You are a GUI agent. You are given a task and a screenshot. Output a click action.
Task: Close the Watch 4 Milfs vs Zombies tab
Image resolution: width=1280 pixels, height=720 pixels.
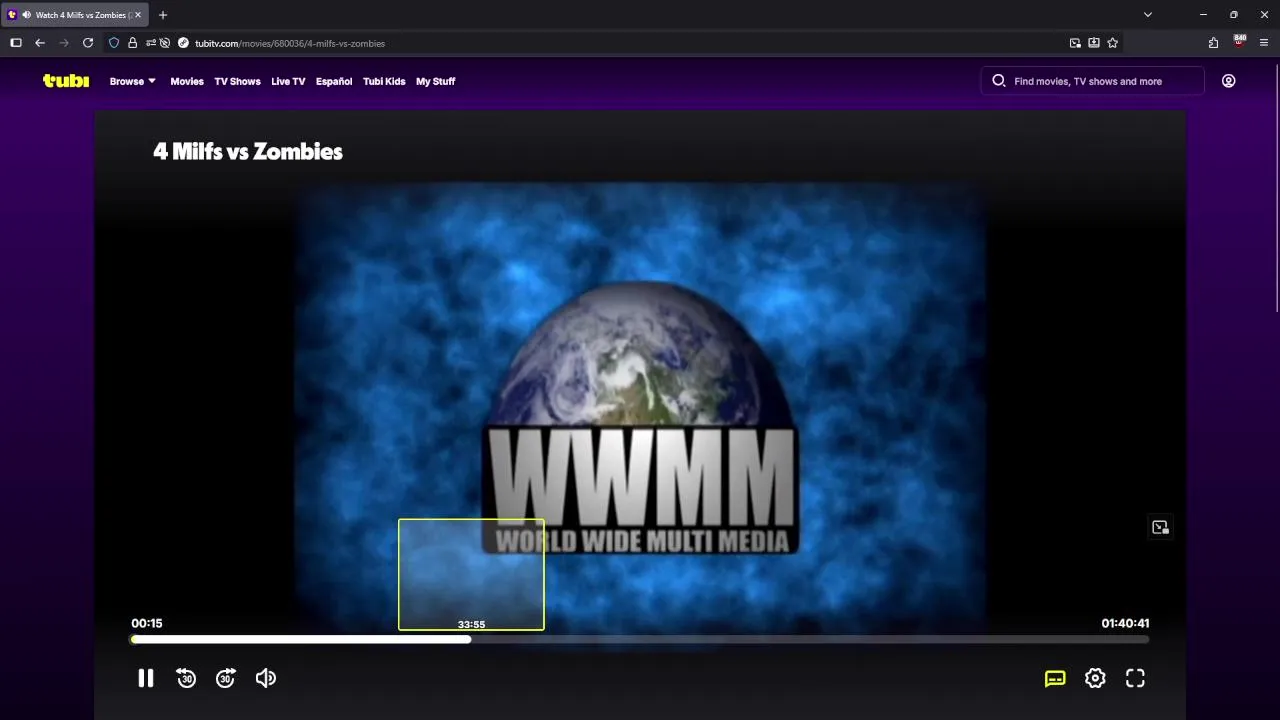139,15
